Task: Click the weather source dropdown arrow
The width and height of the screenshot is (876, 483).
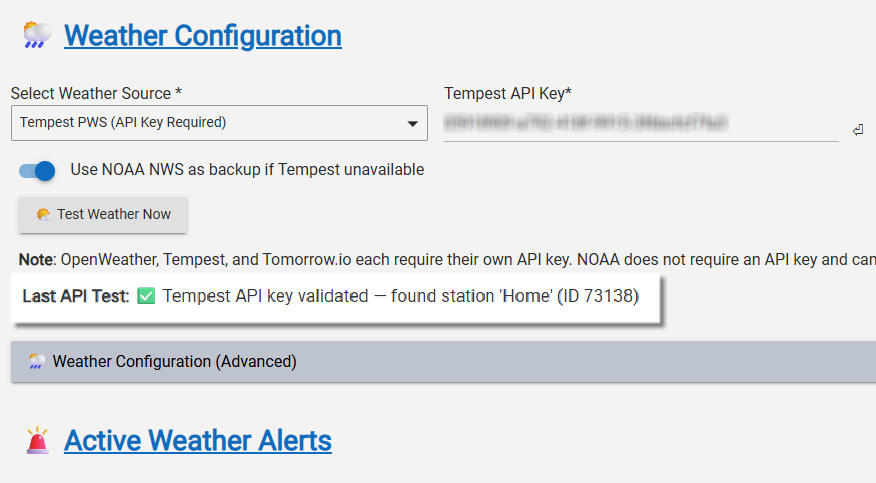Action: click(412, 124)
